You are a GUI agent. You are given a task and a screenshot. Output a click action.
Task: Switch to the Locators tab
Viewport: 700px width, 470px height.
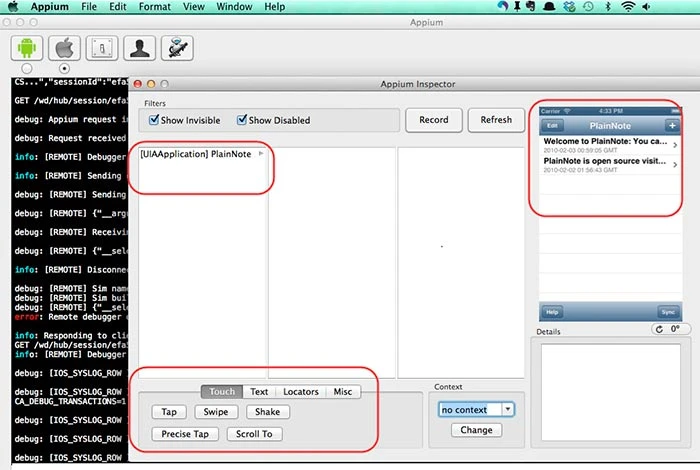pyautogui.click(x=300, y=392)
